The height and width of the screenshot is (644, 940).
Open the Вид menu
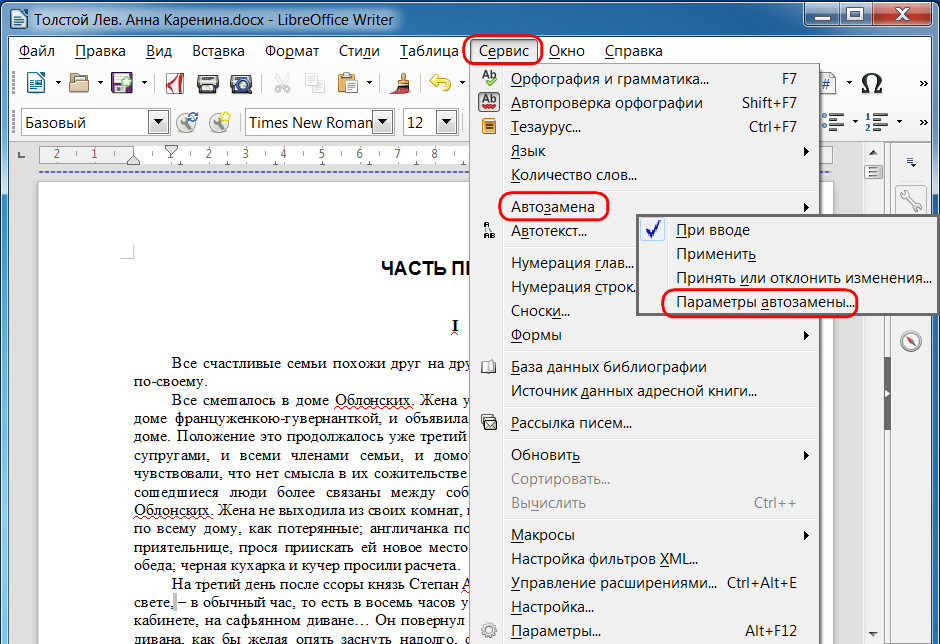[159, 51]
